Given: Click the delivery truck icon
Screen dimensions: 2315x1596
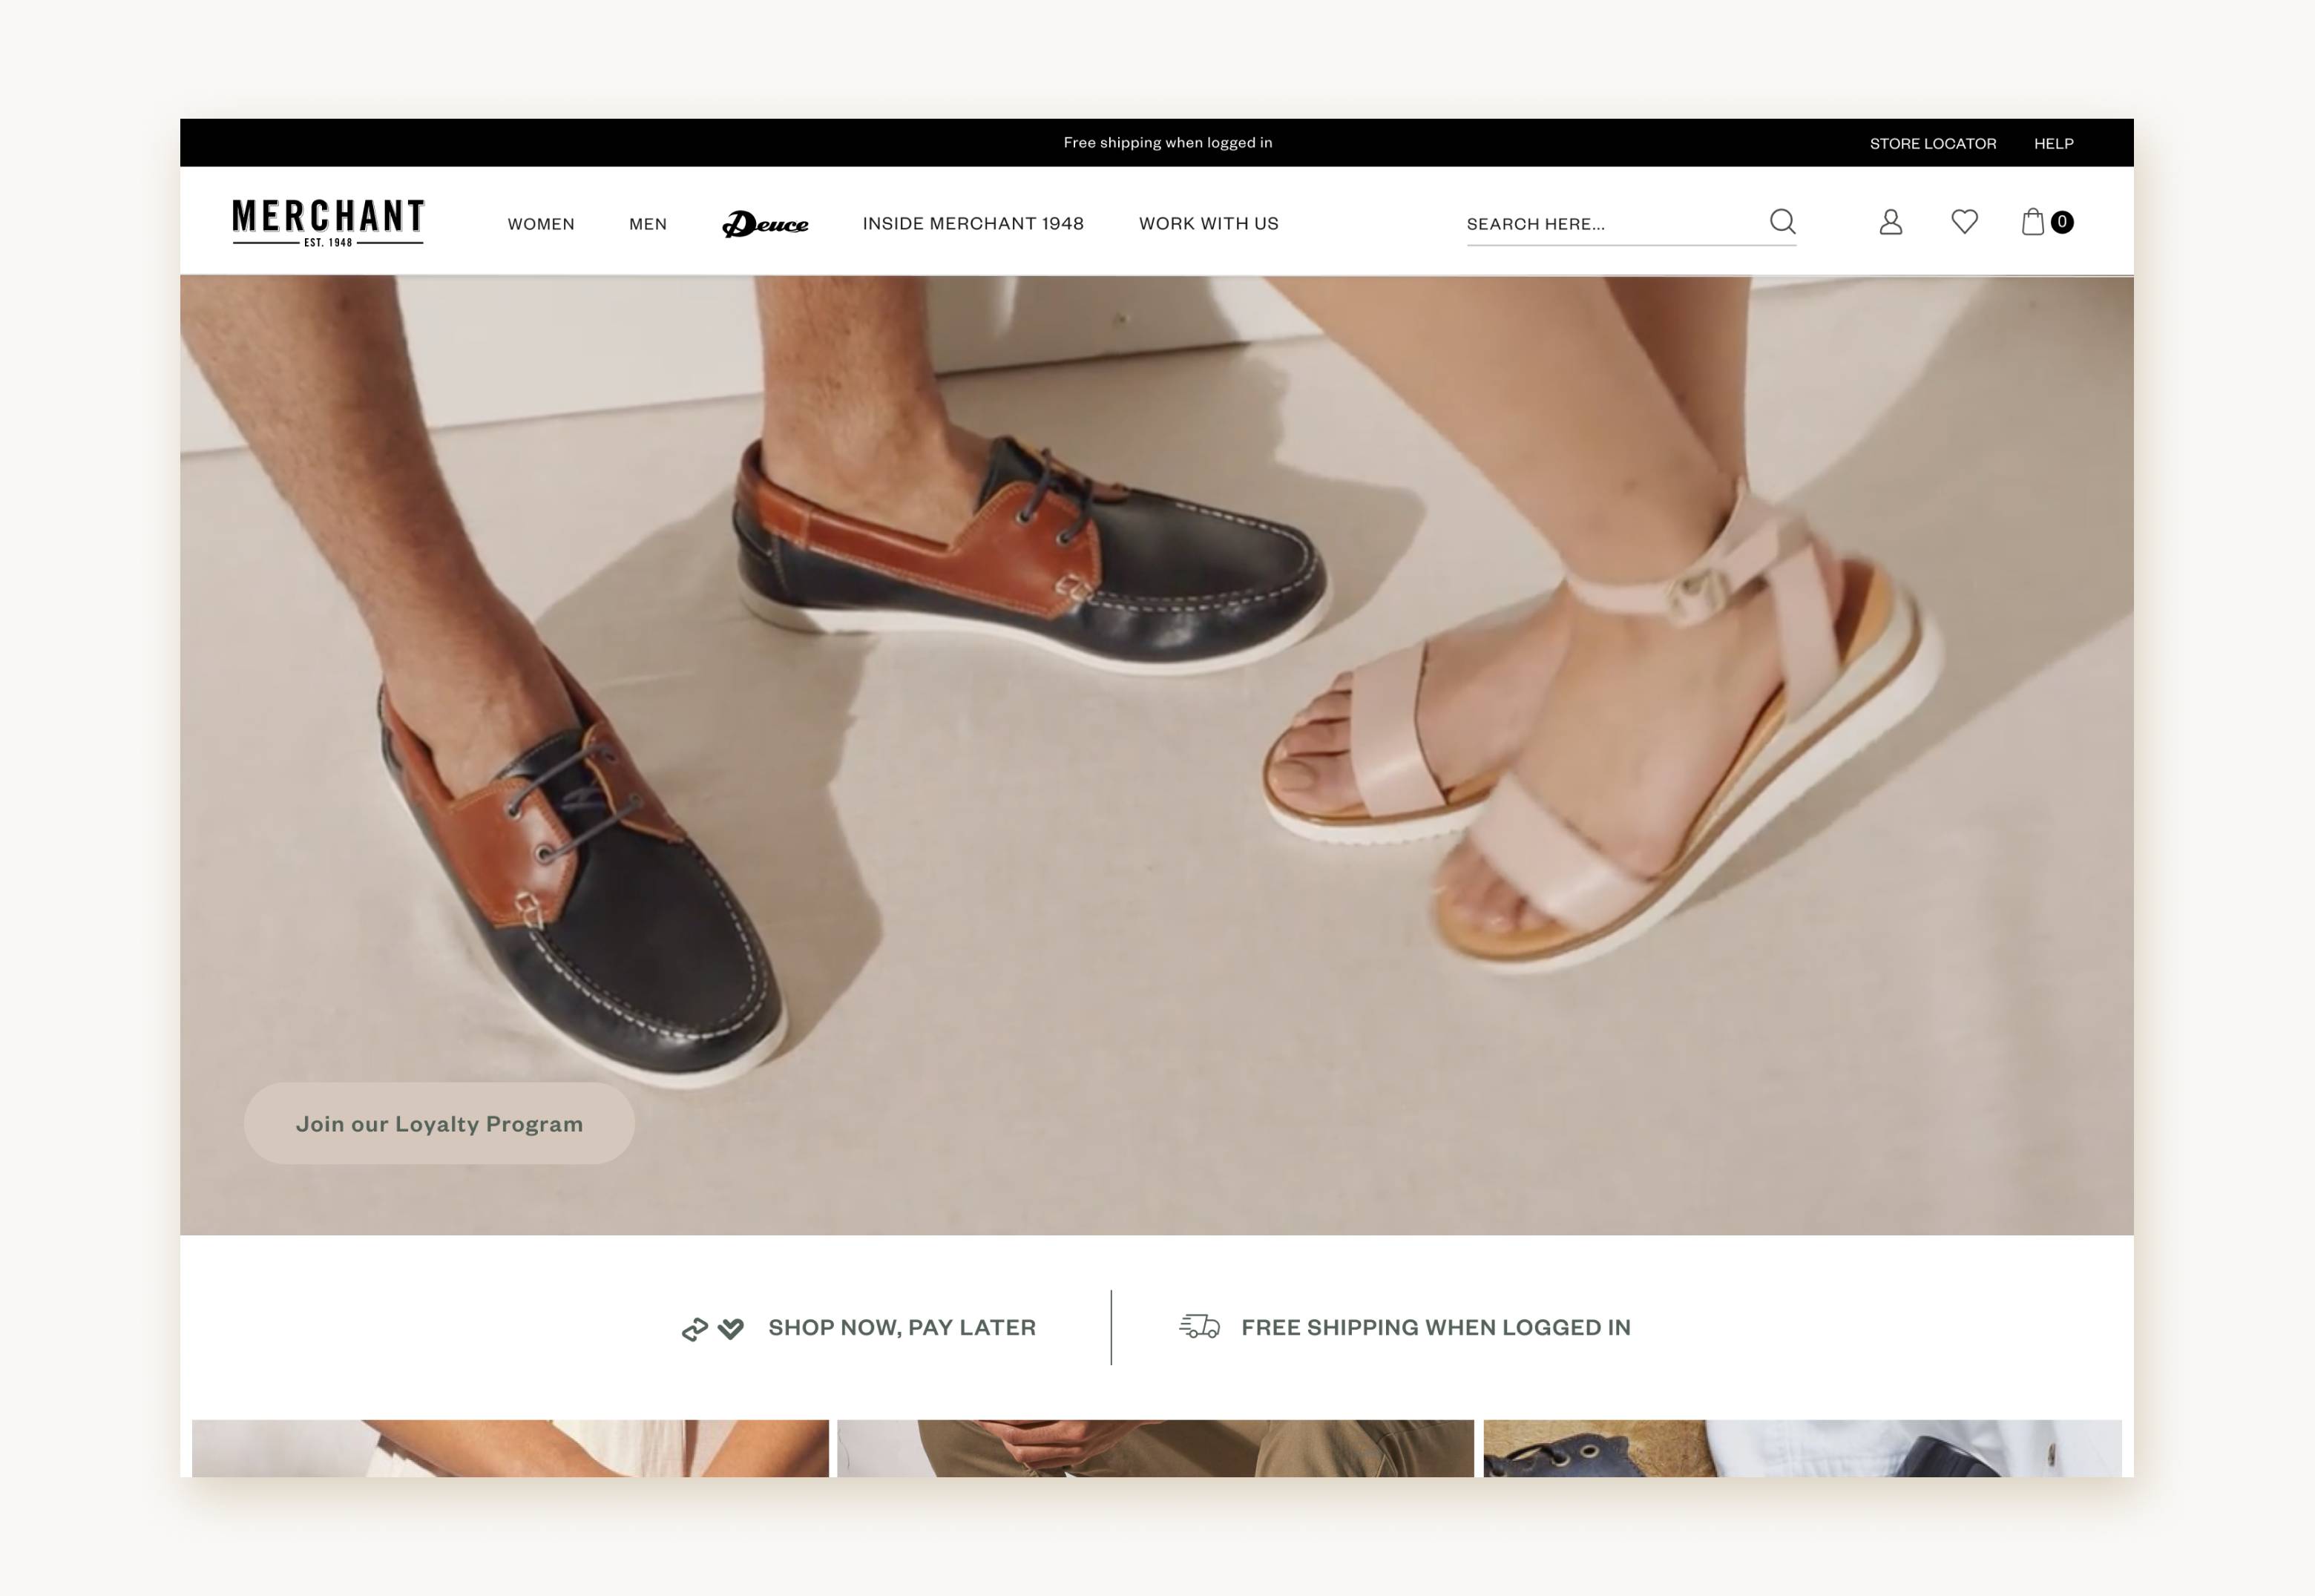Looking at the screenshot, I should pyautogui.click(x=1199, y=1326).
